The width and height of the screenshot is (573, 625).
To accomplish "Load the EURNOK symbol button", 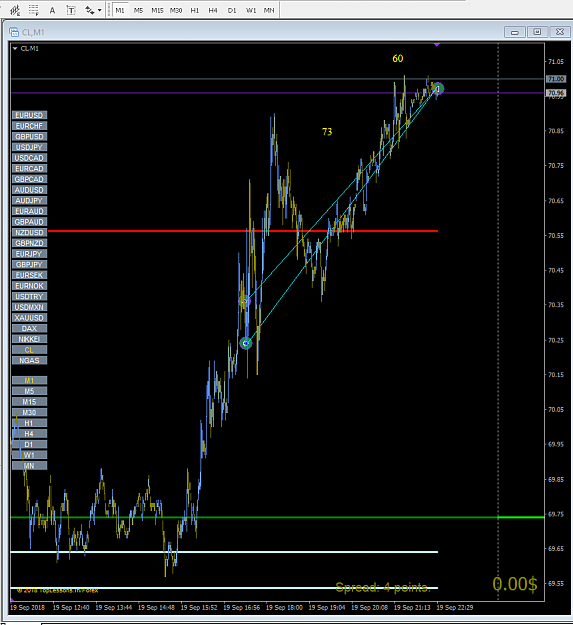I will pos(29,286).
